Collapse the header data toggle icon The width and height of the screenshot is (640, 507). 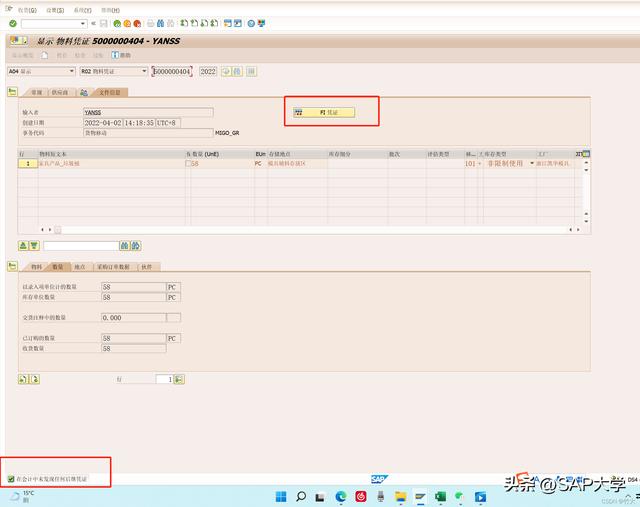pos(12,91)
